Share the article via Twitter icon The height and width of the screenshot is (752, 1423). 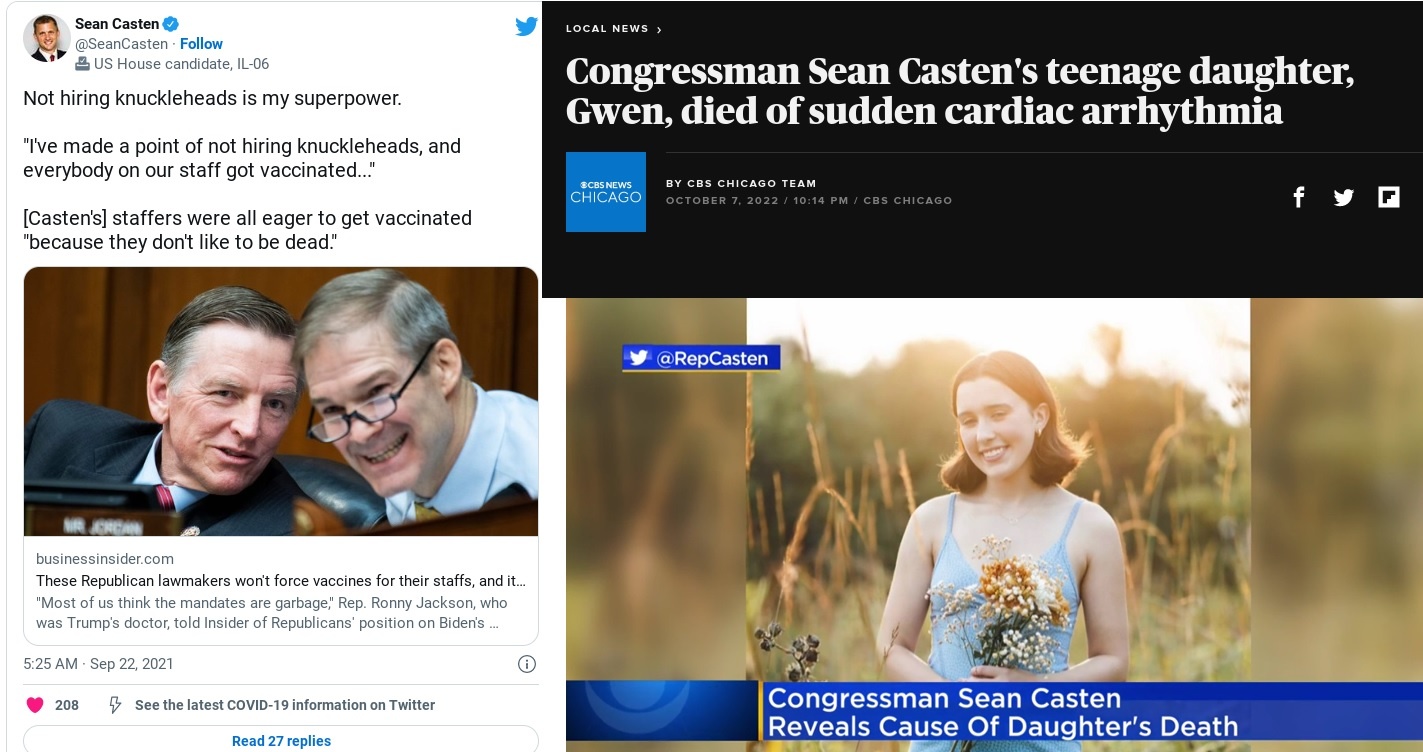point(1343,197)
